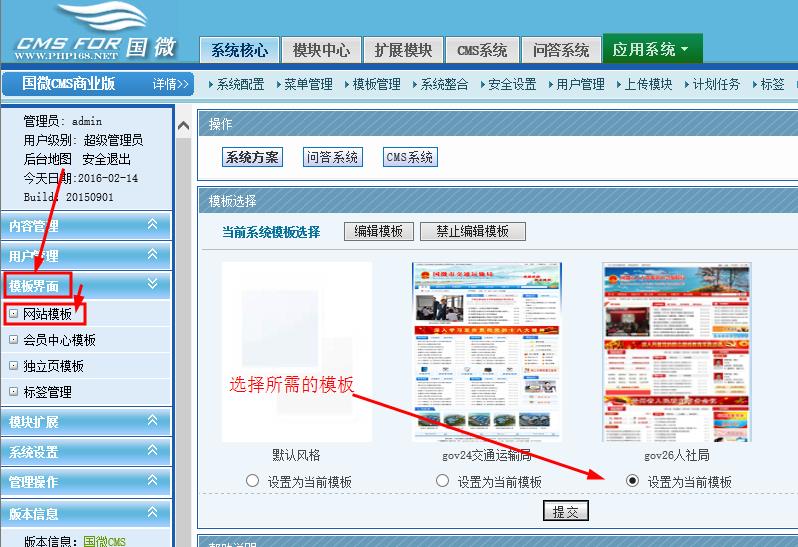Select gov24交通运输局 radio button

click(x=442, y=481)
